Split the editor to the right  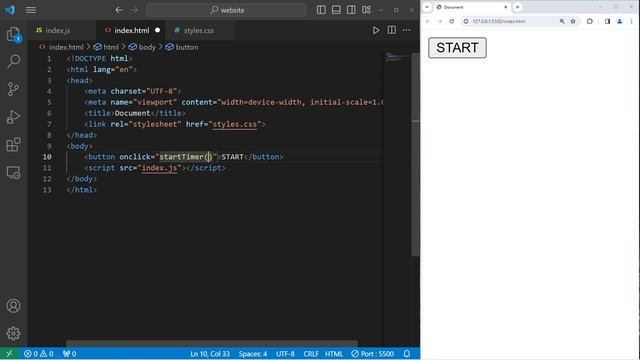pyautogui.click(x=391, y=30)
